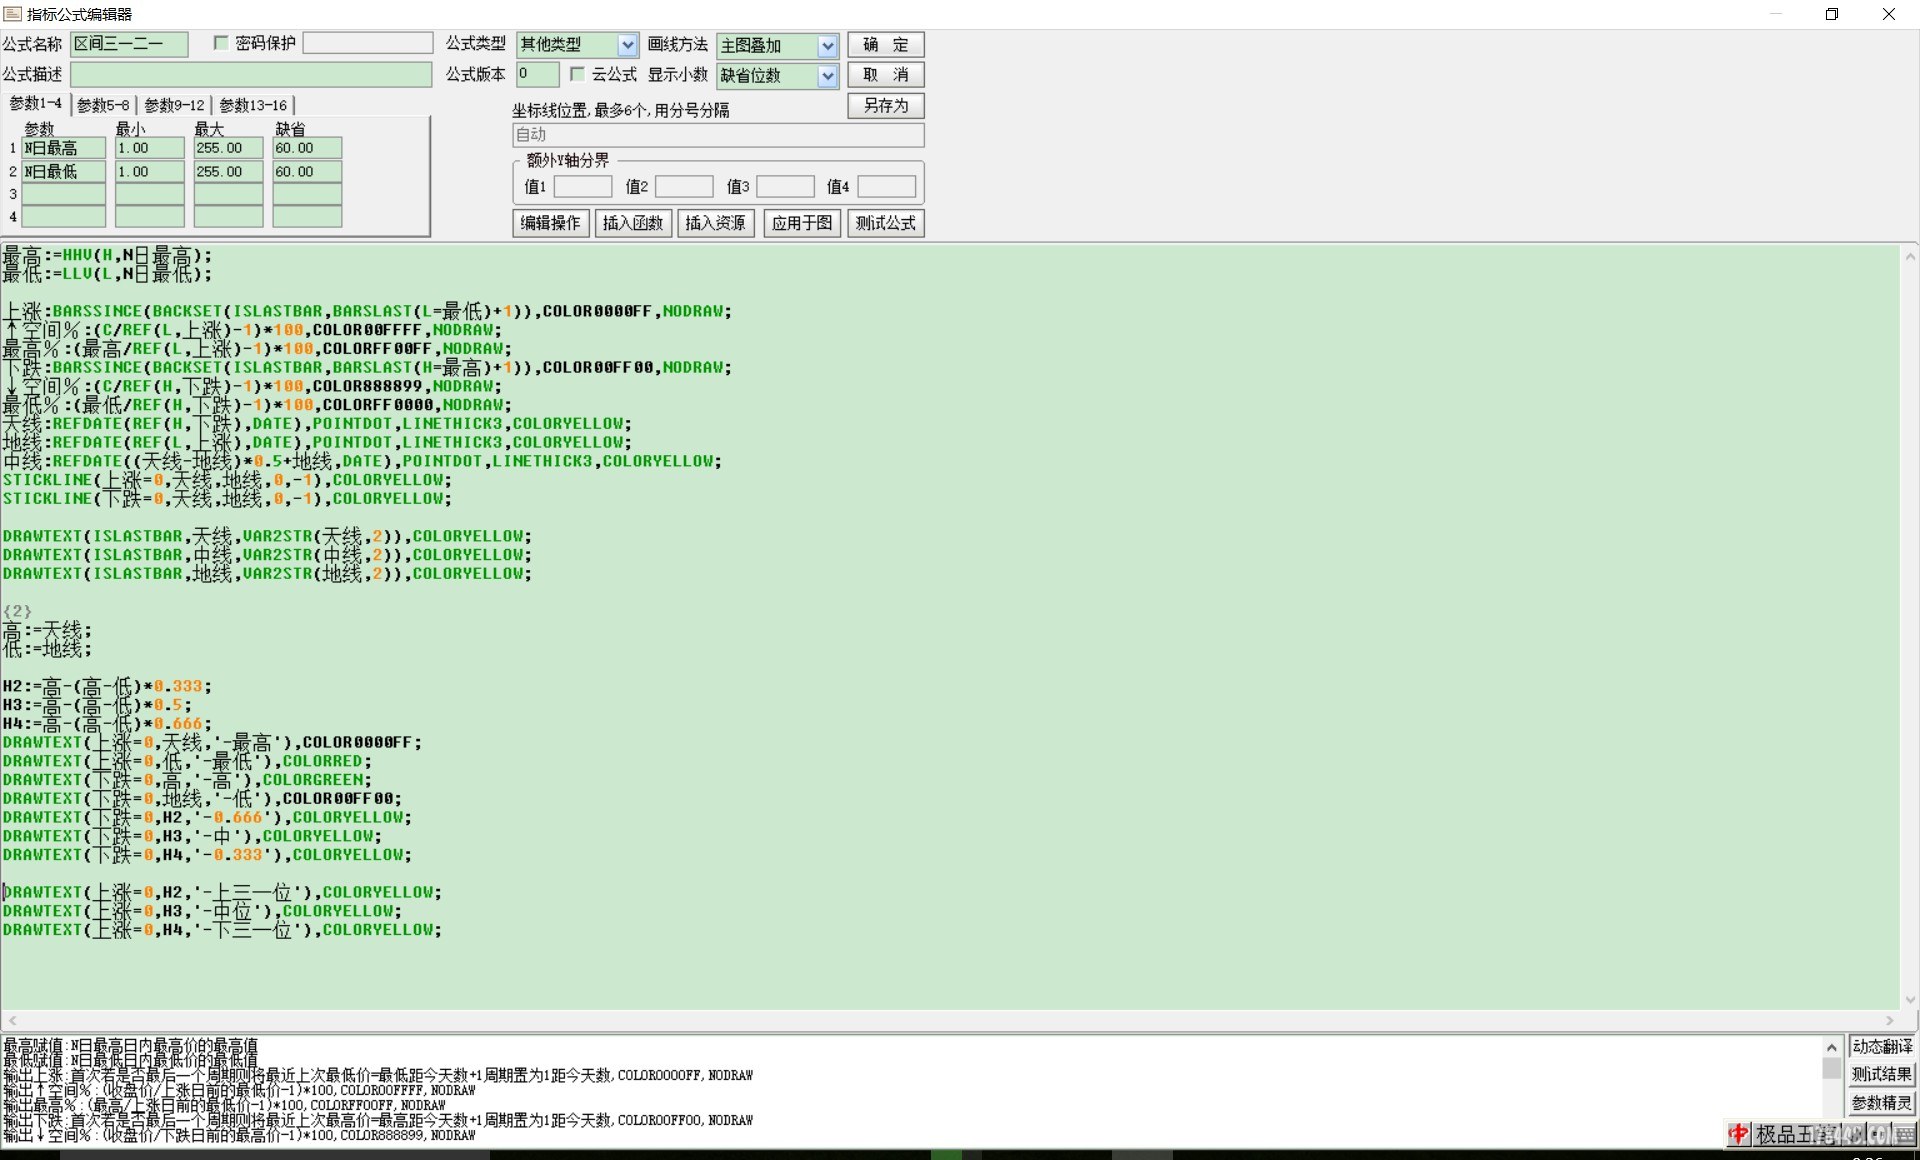Click the code editor scroll-up arrow
This screenshot has width=1920, height=1160.
point(1910,256)
